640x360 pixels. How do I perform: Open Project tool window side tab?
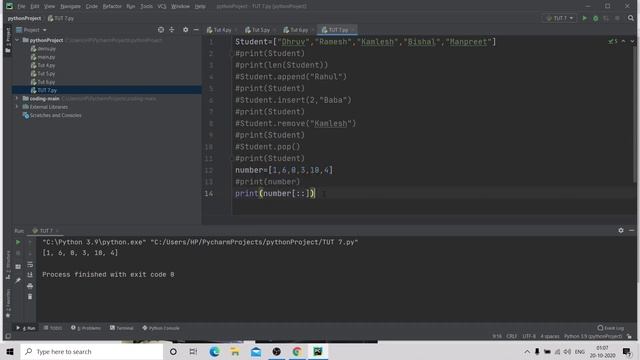pyautogui.click(x=7, y=39)
